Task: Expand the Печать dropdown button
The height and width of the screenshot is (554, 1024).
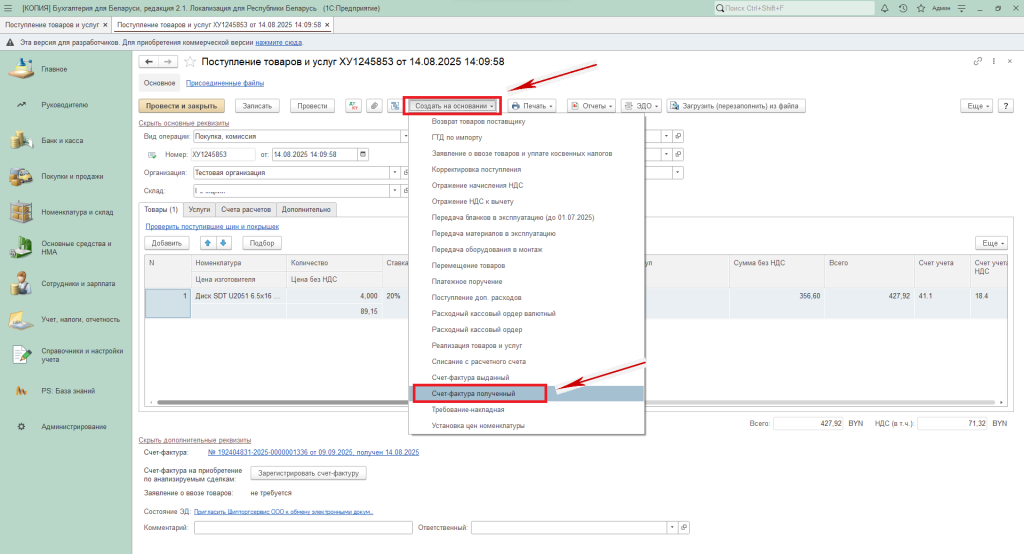Action: (532, 105)
